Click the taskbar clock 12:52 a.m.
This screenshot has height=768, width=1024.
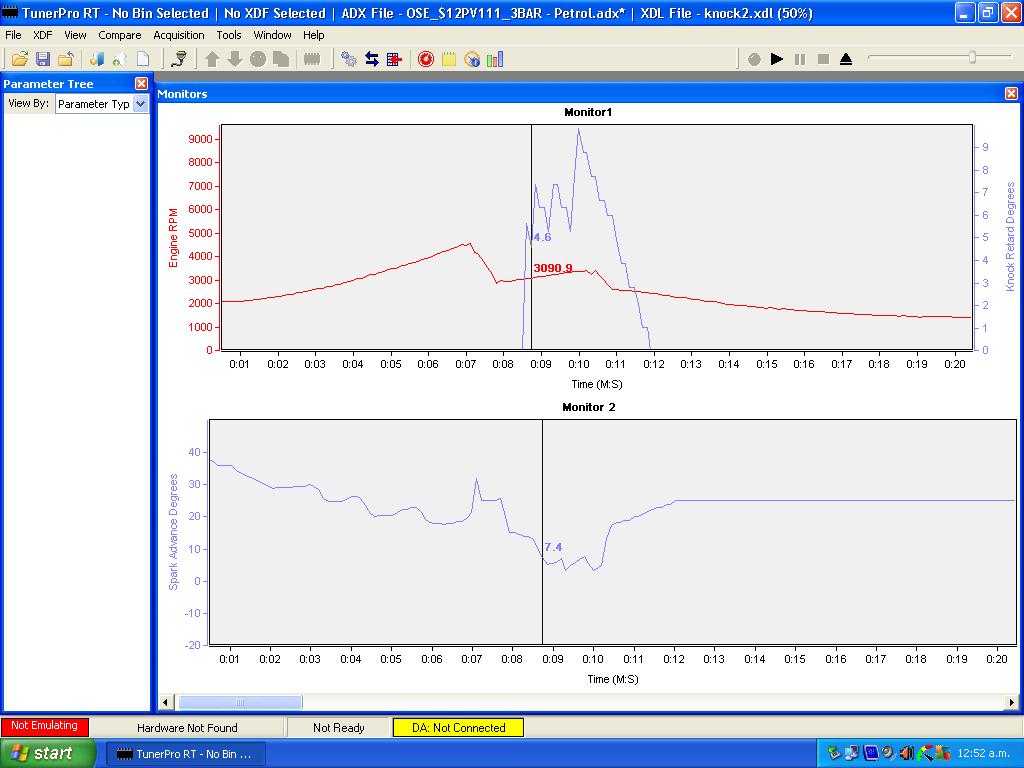coord(984,754)
